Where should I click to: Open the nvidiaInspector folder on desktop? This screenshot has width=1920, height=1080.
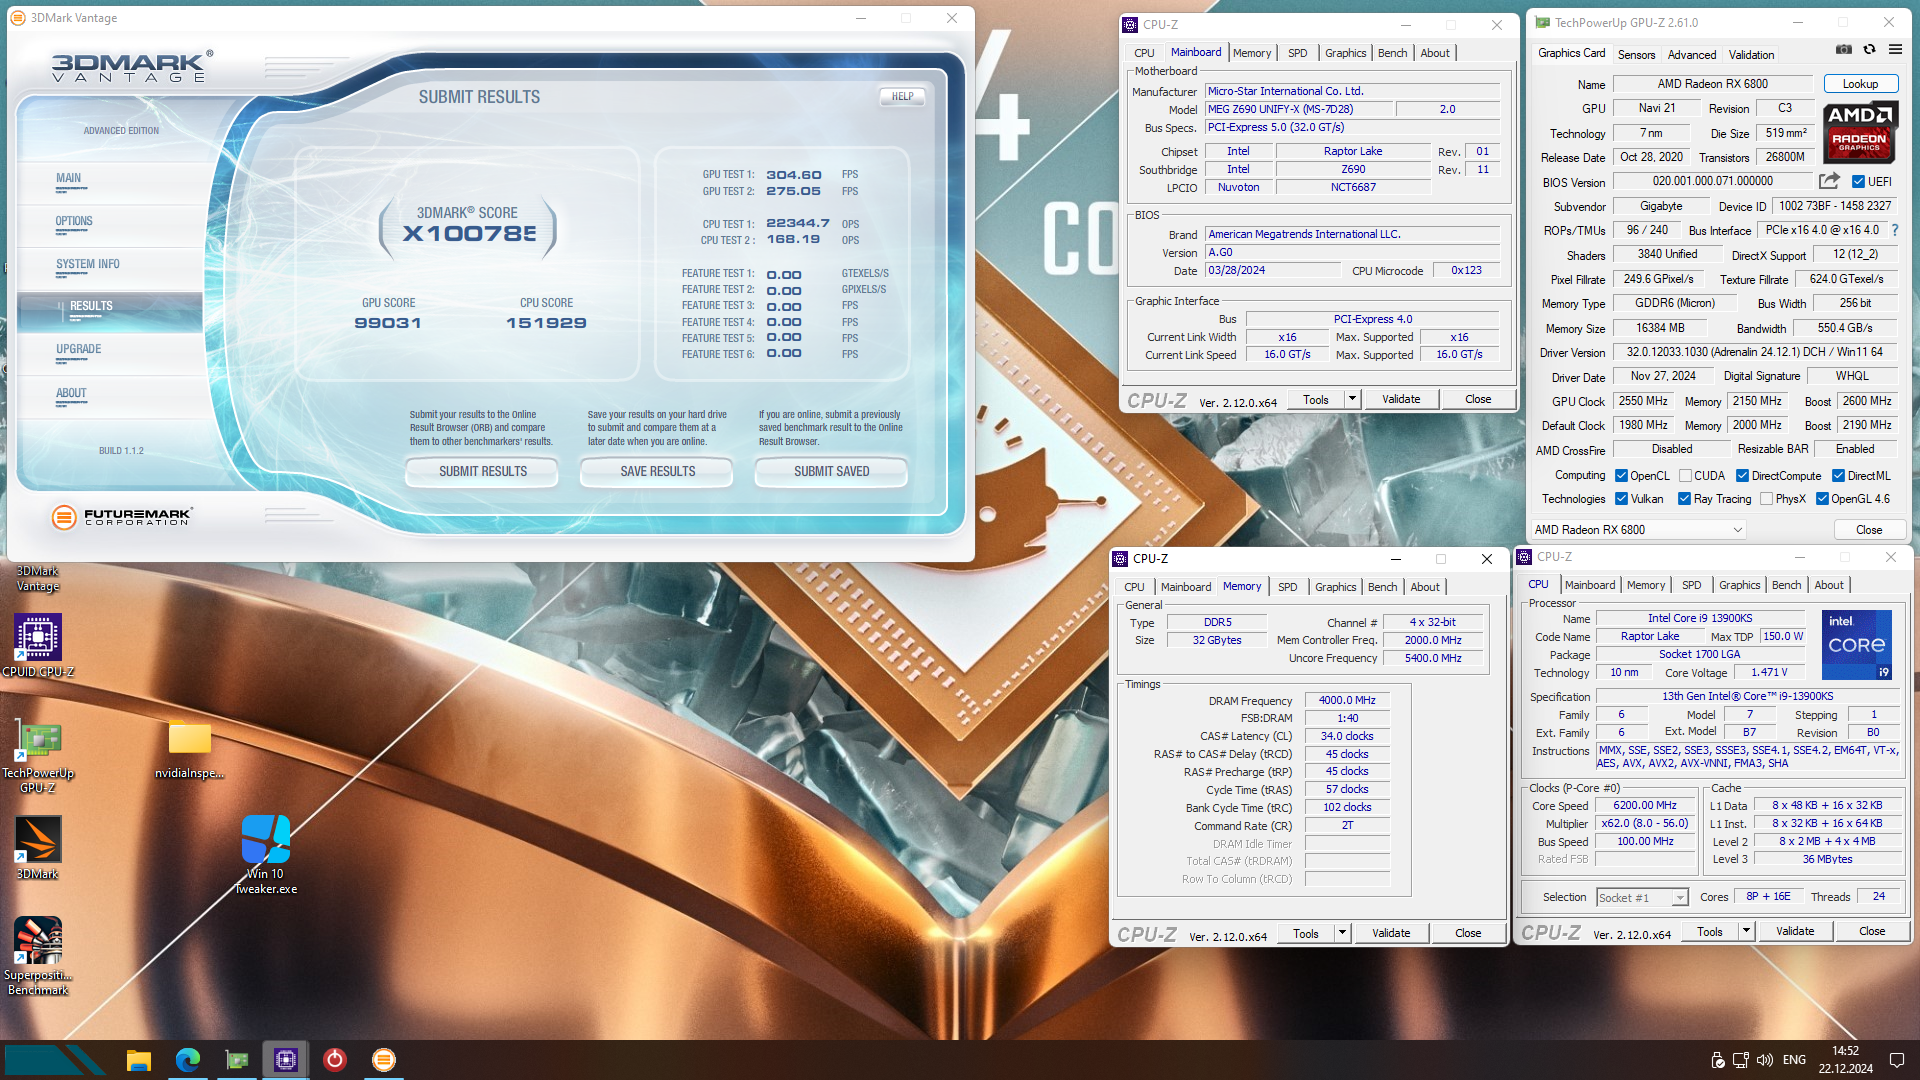pos(189,748)
